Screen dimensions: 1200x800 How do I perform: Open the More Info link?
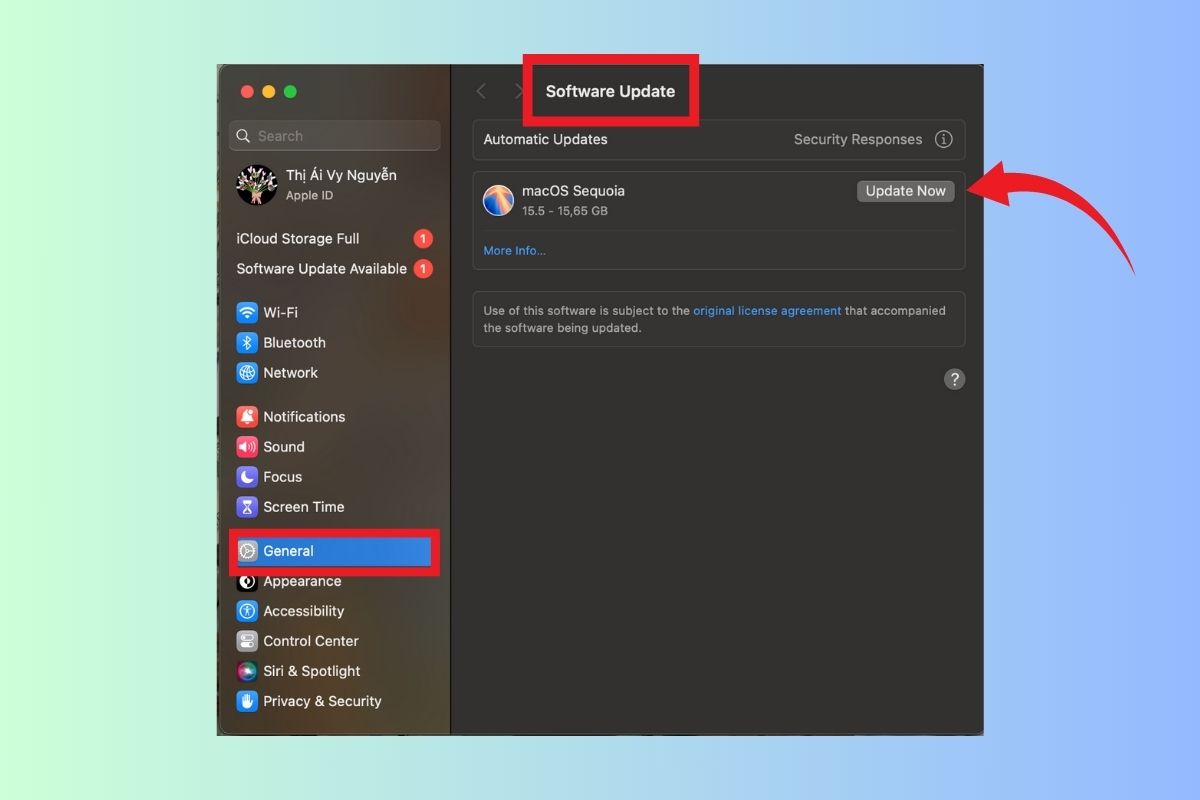pyautogui.click(x=515, y=251)
